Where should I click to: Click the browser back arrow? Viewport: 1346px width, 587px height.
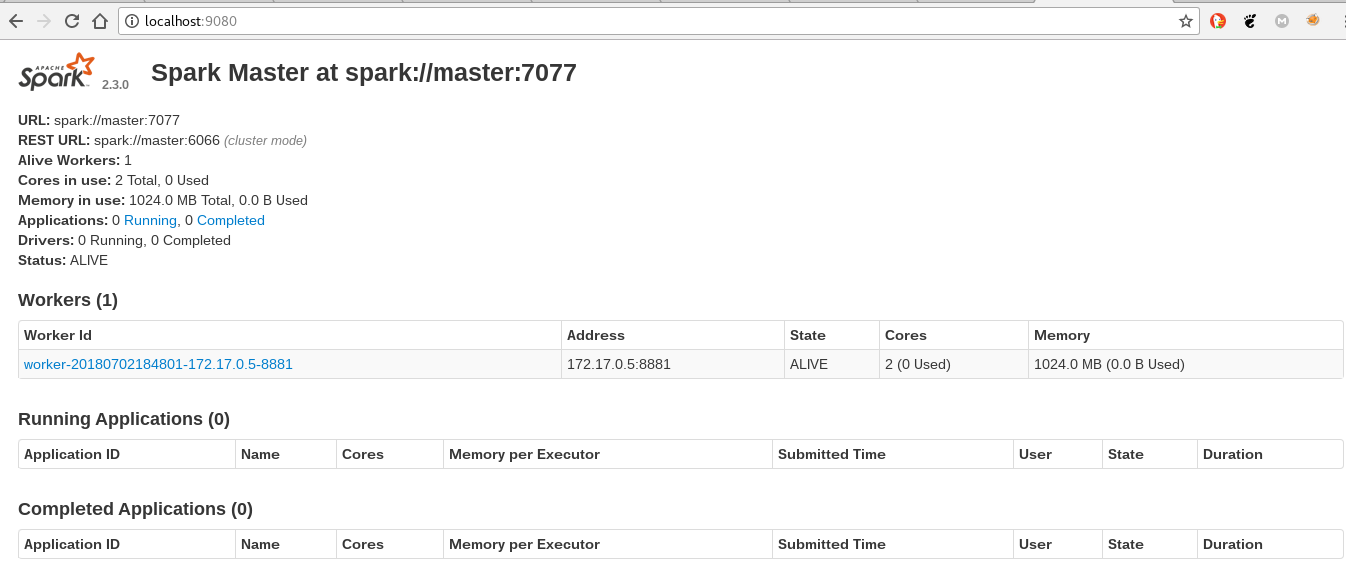(16, 21)
